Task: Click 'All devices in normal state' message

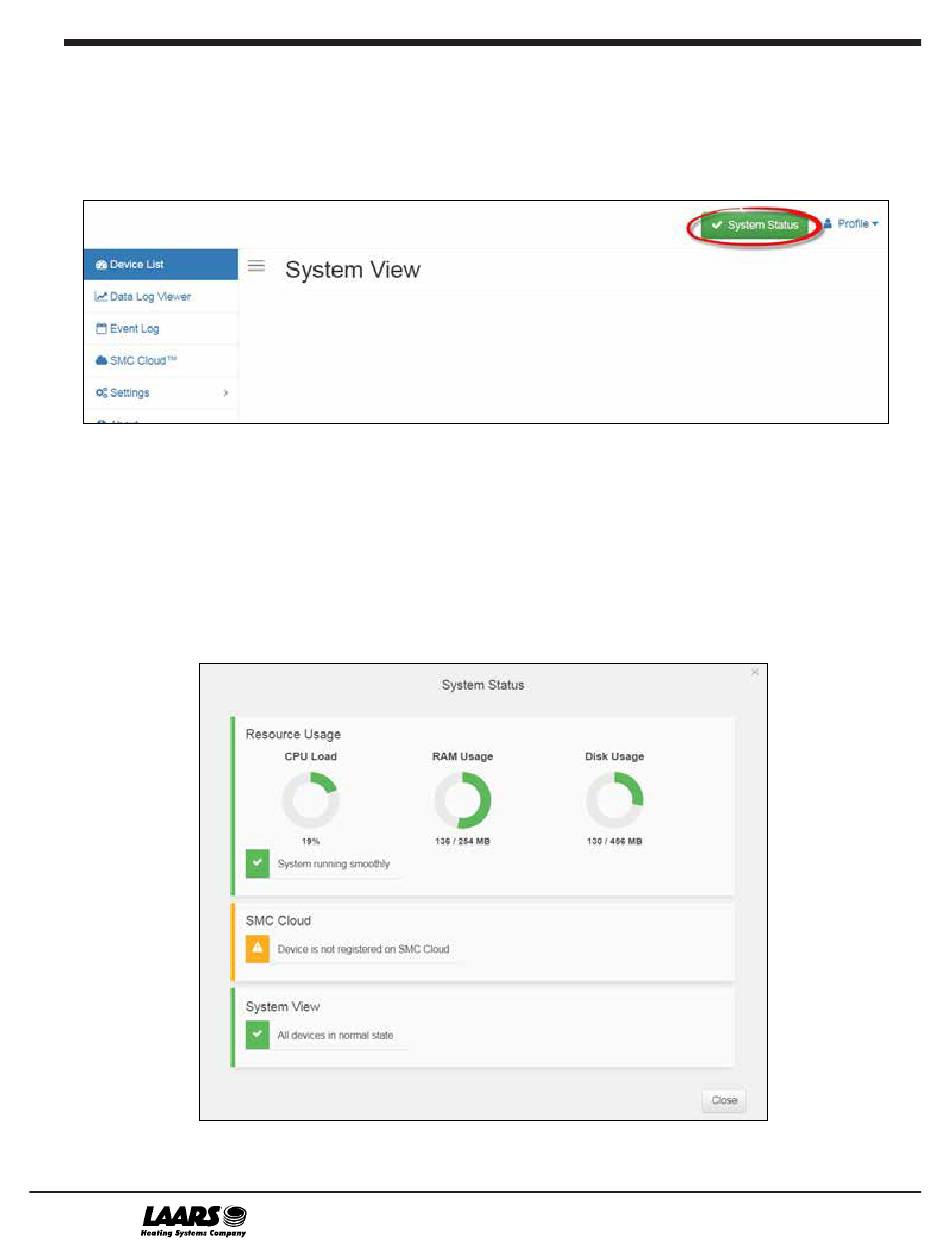Action: [x=336, y=1035]
